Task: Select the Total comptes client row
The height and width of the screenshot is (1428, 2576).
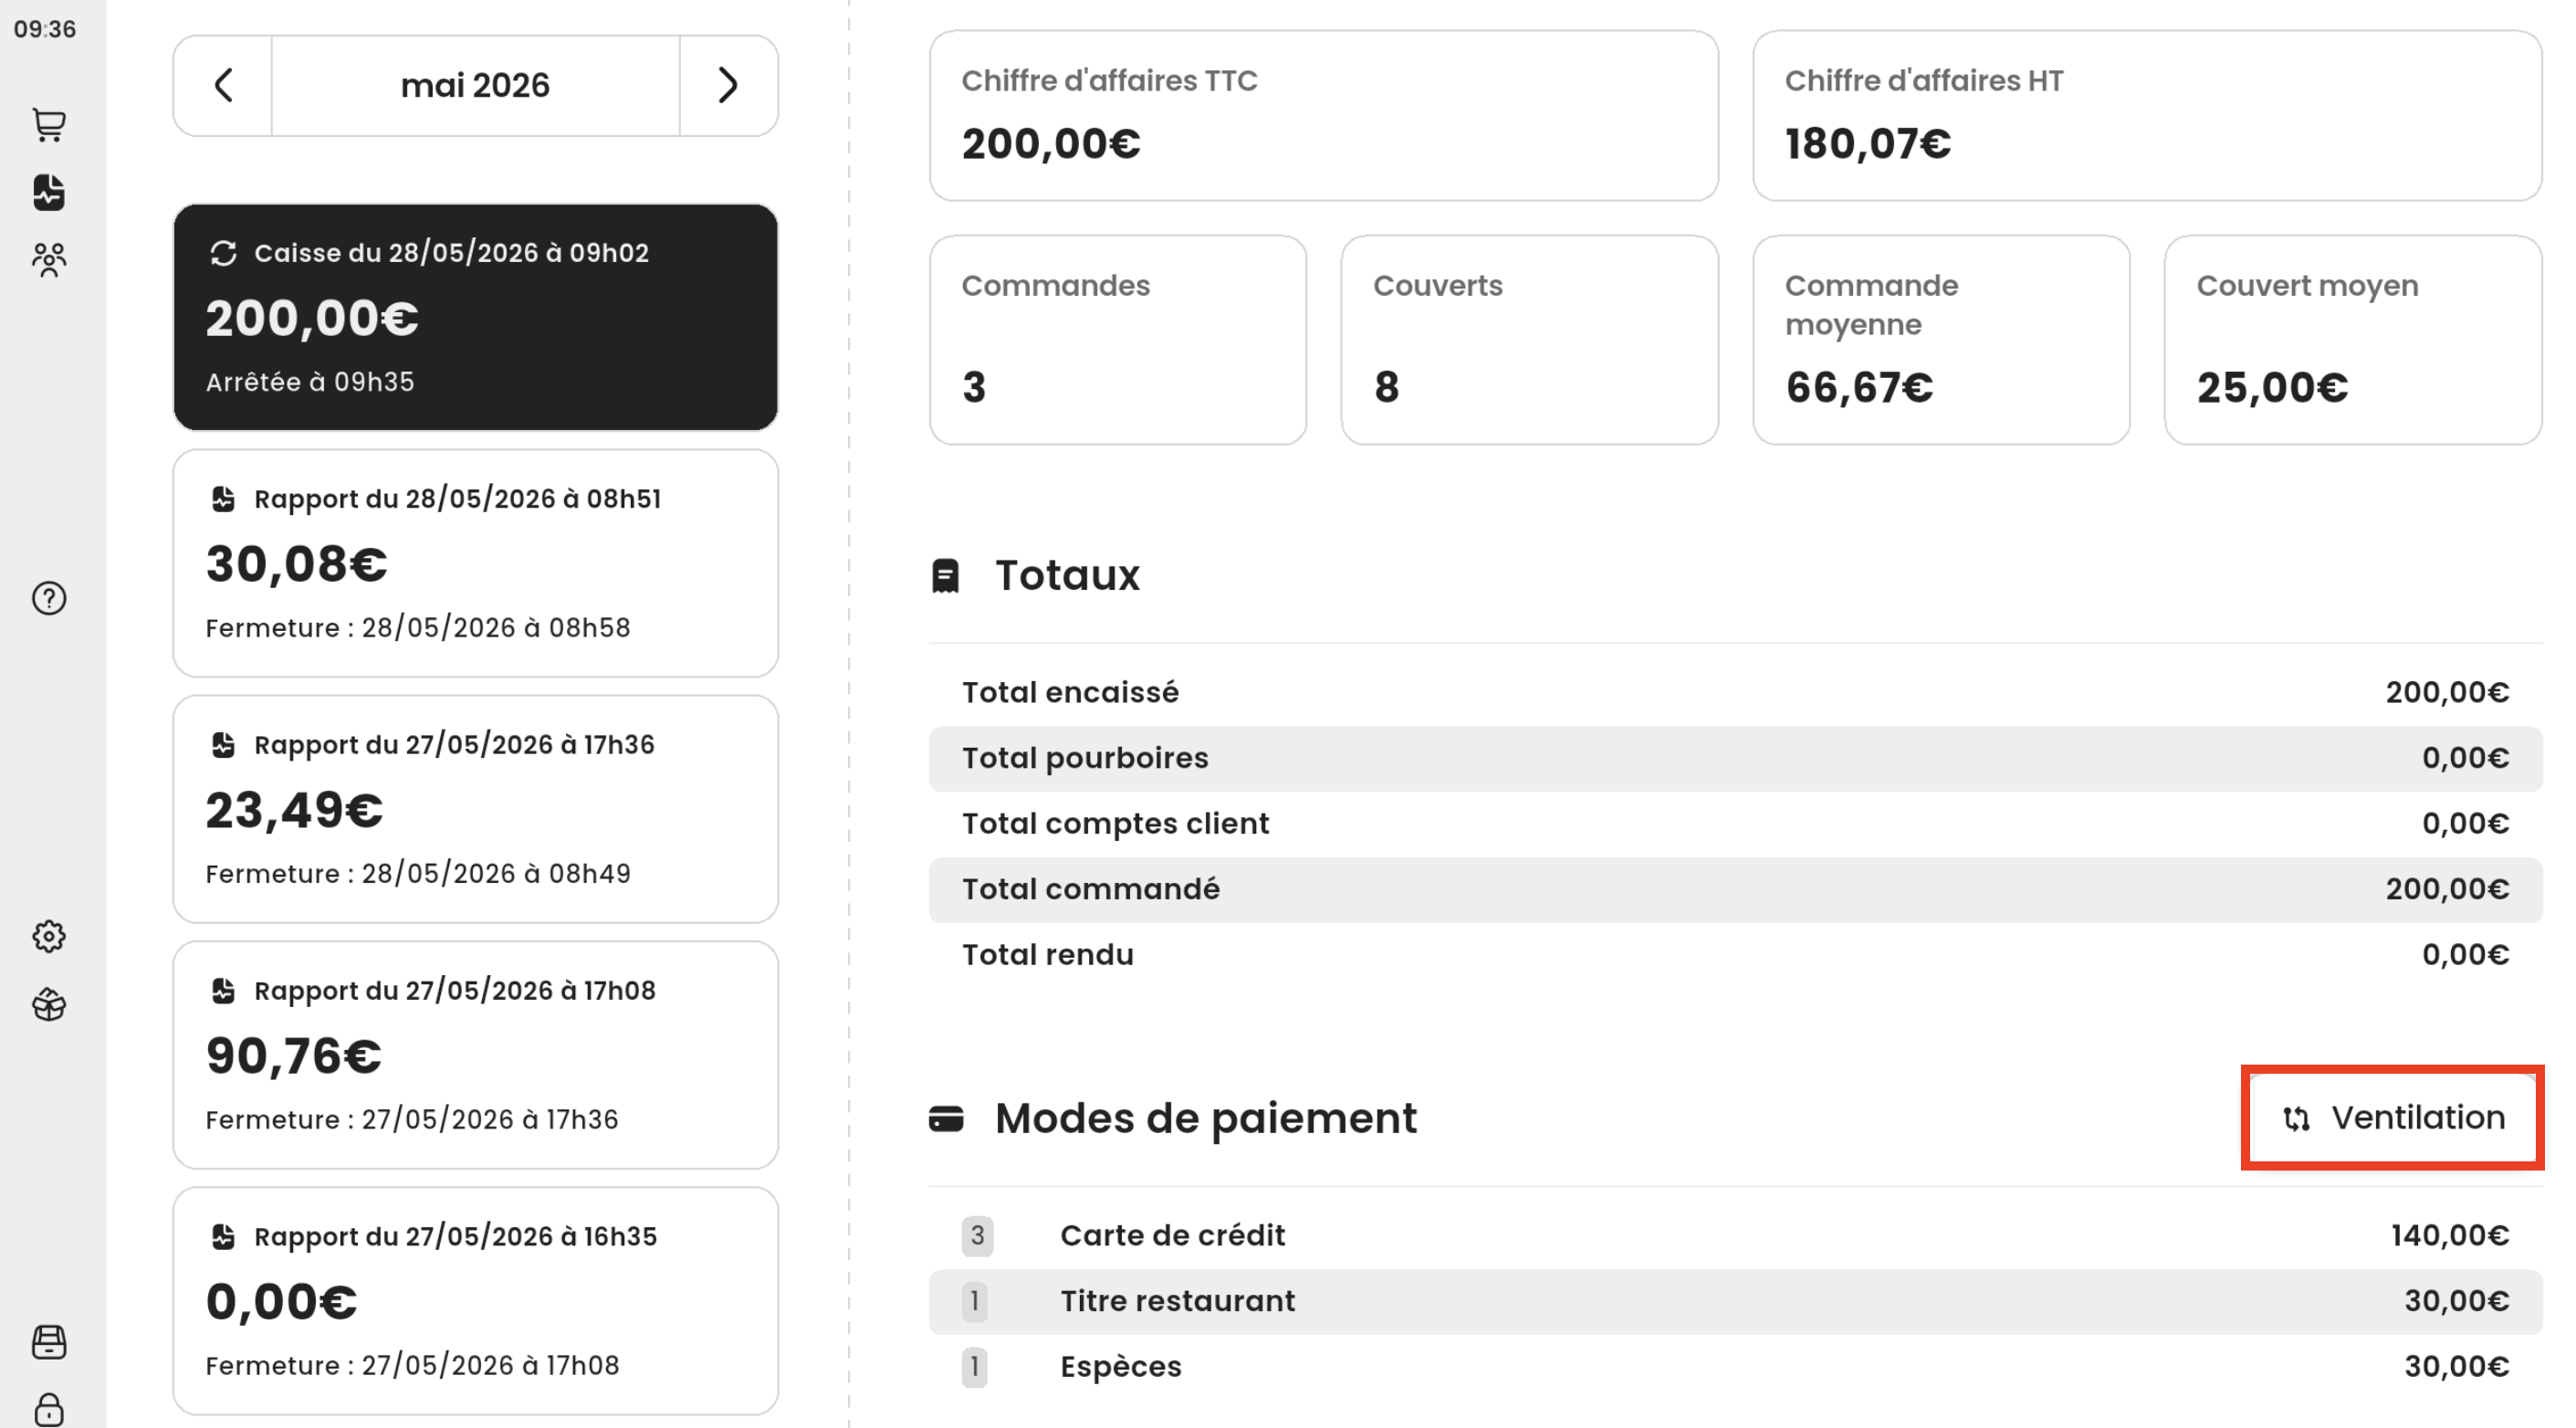Action: coord(1735,823)
